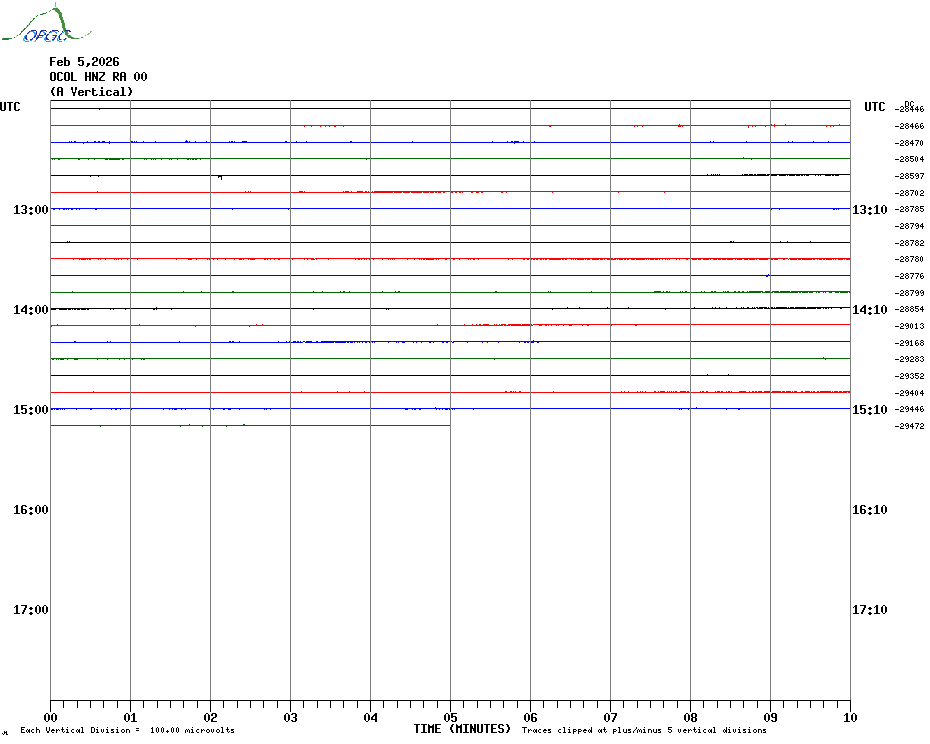The width and height of the screenshot is (930, 744).
Task: Click the (A Vertical) channel label
Action: tap(91, 92)
